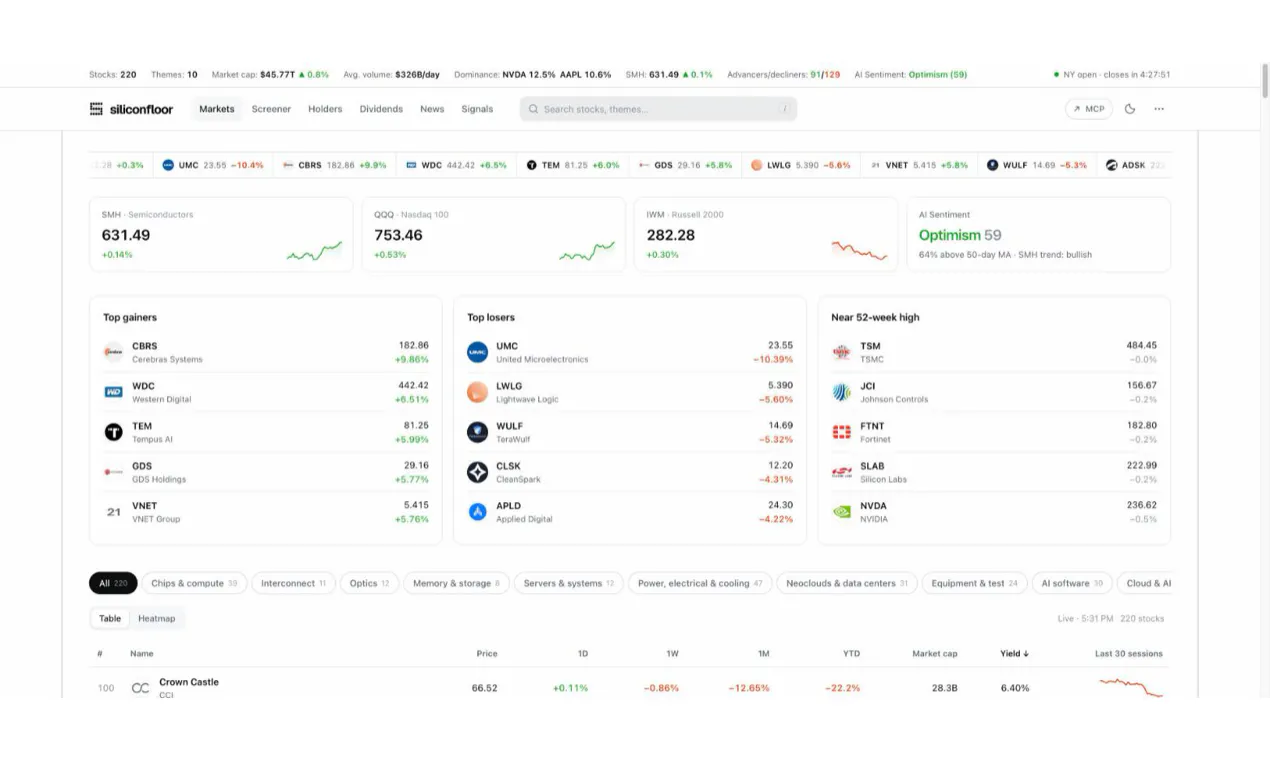Click the Silicon Labs logo icon
The height and width of the screenshot is (760, 1270).
[841, 472]
